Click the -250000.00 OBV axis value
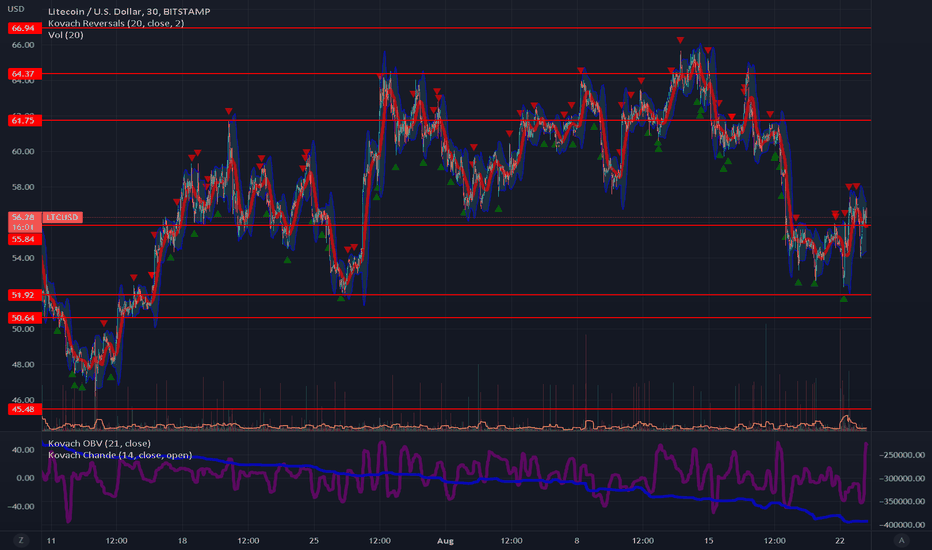The width and height of the screenshot is (932, 550). (902, 455)
